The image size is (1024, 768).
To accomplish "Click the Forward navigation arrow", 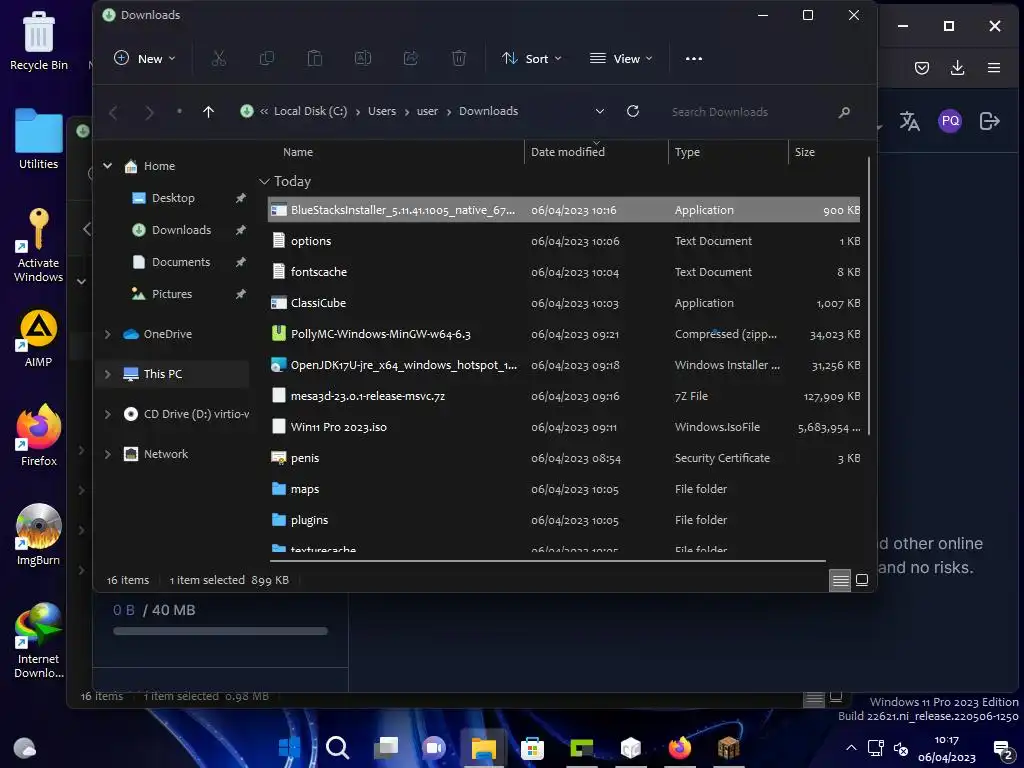I will tap(149, 112).
